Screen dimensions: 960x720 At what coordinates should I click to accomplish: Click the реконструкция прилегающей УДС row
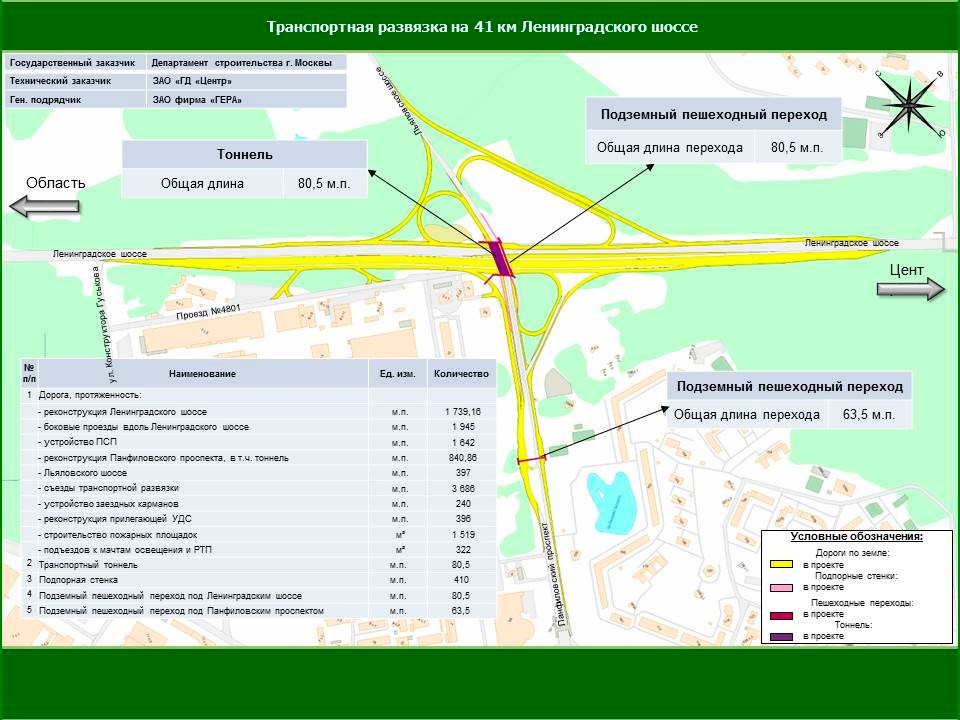258,519
